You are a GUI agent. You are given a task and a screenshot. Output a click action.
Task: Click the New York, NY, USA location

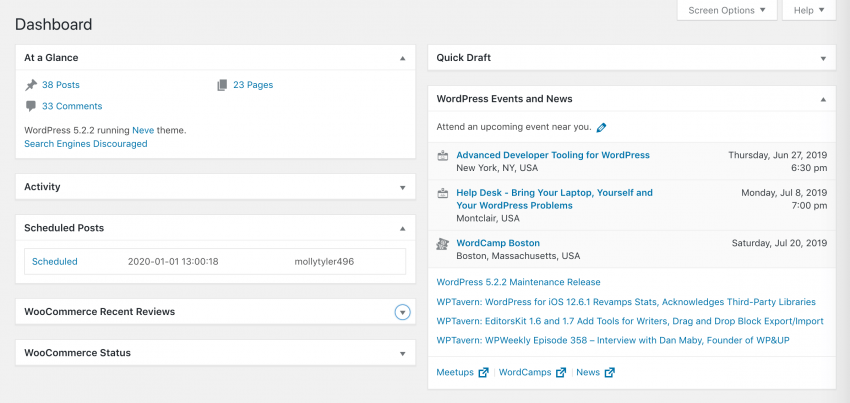(497, 168)
